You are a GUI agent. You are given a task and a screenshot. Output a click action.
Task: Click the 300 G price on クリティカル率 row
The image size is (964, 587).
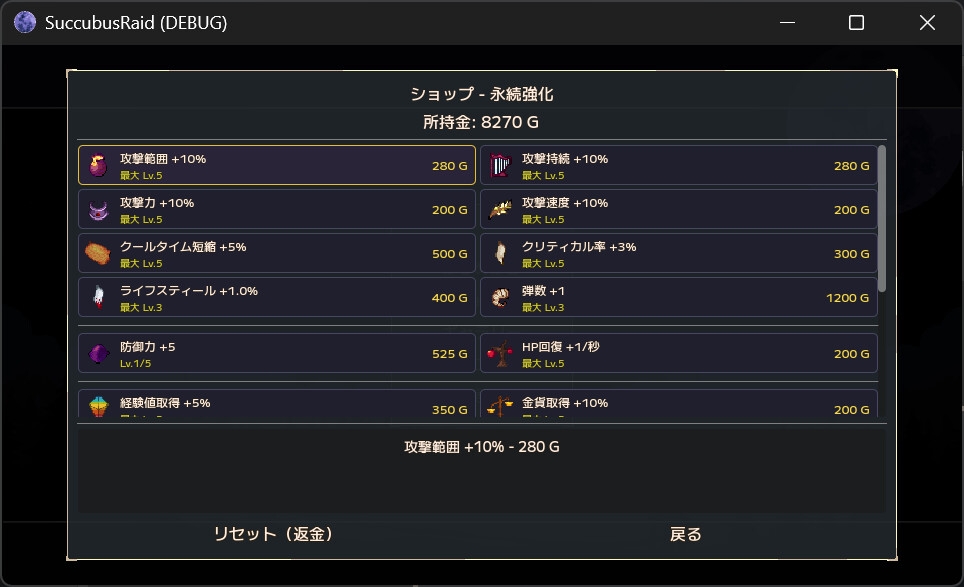click(x=851, y=254)
